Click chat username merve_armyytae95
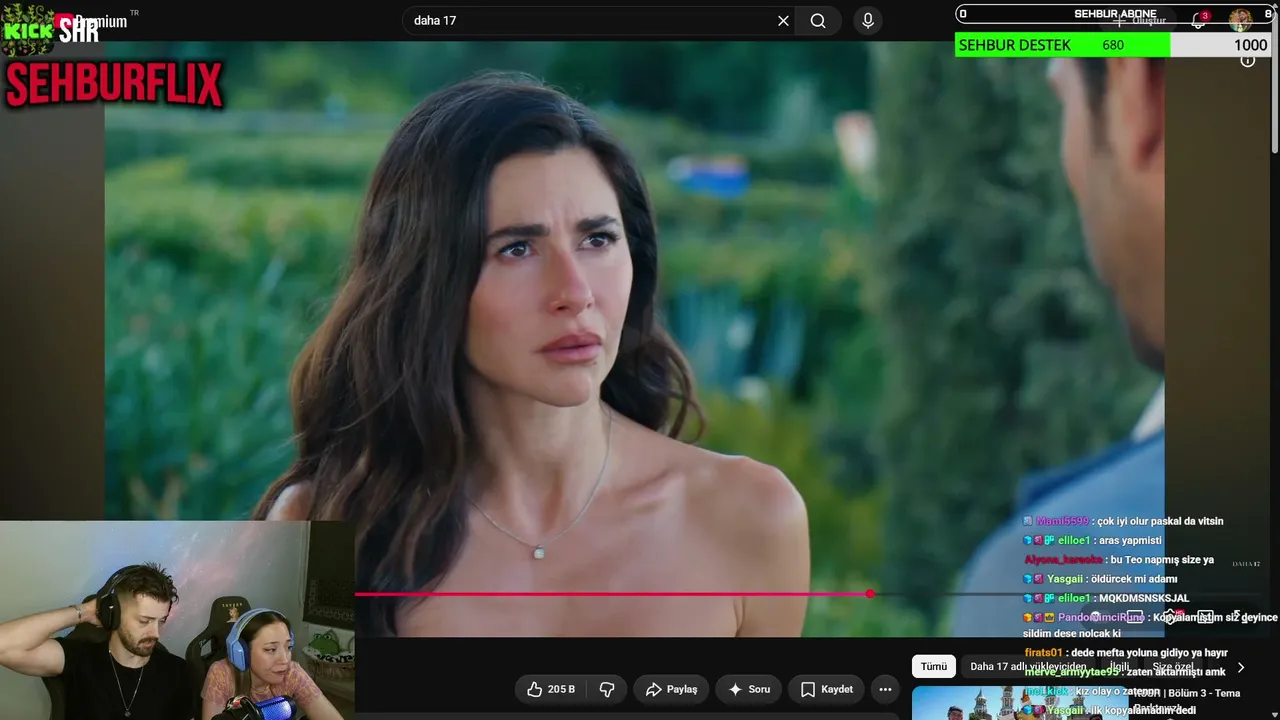Screen dimensions: 1280x720 [x=1071, y=672]
